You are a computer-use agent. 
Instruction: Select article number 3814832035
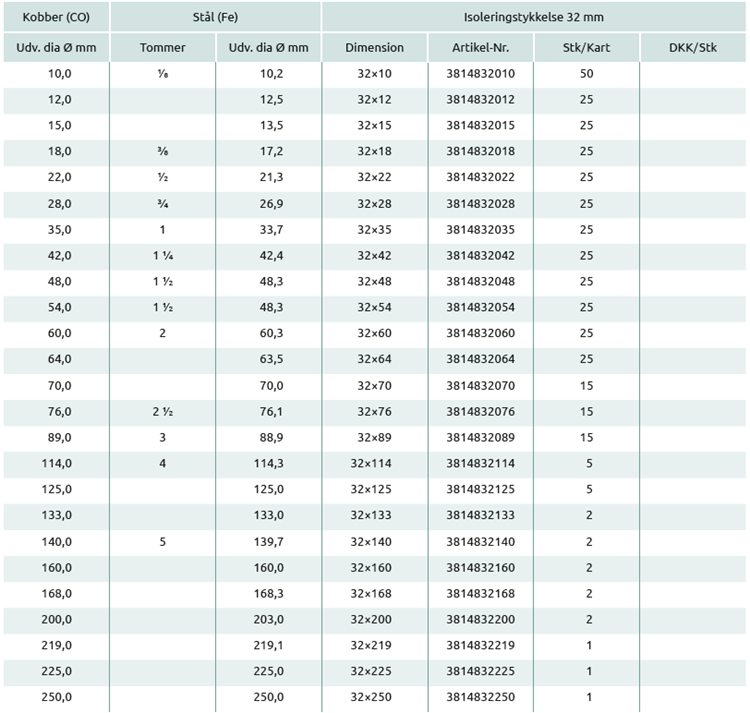pyautogui.click(x=481, y=230)
